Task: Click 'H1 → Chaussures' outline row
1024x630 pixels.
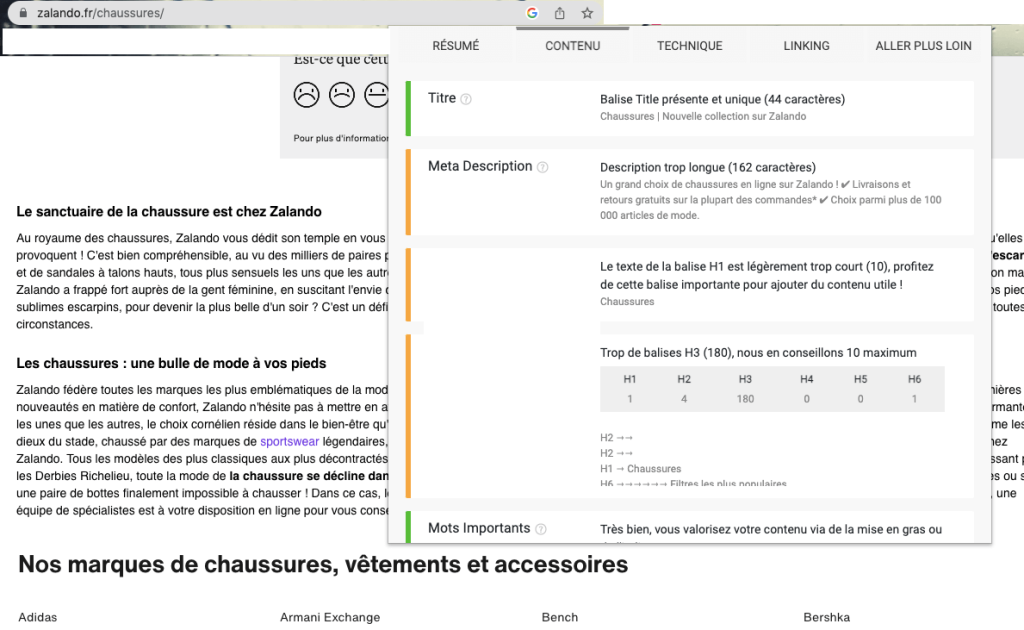Action: [641, 469]
